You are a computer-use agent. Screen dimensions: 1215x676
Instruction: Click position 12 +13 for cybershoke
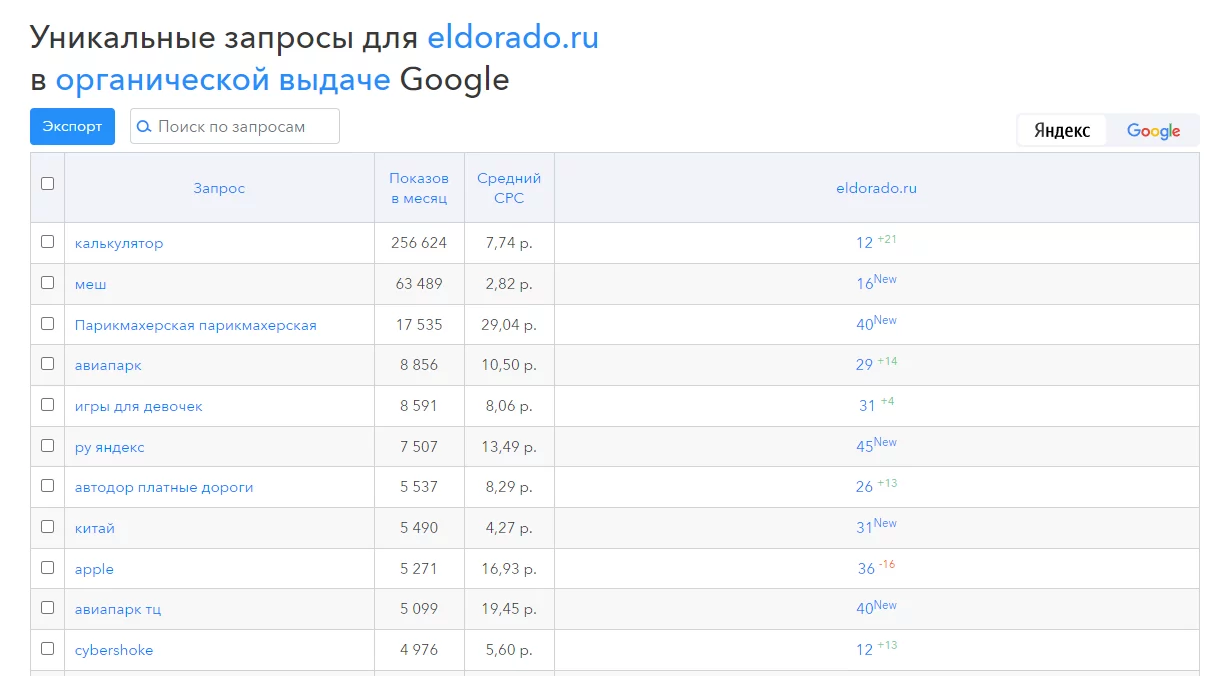[876, 649]
